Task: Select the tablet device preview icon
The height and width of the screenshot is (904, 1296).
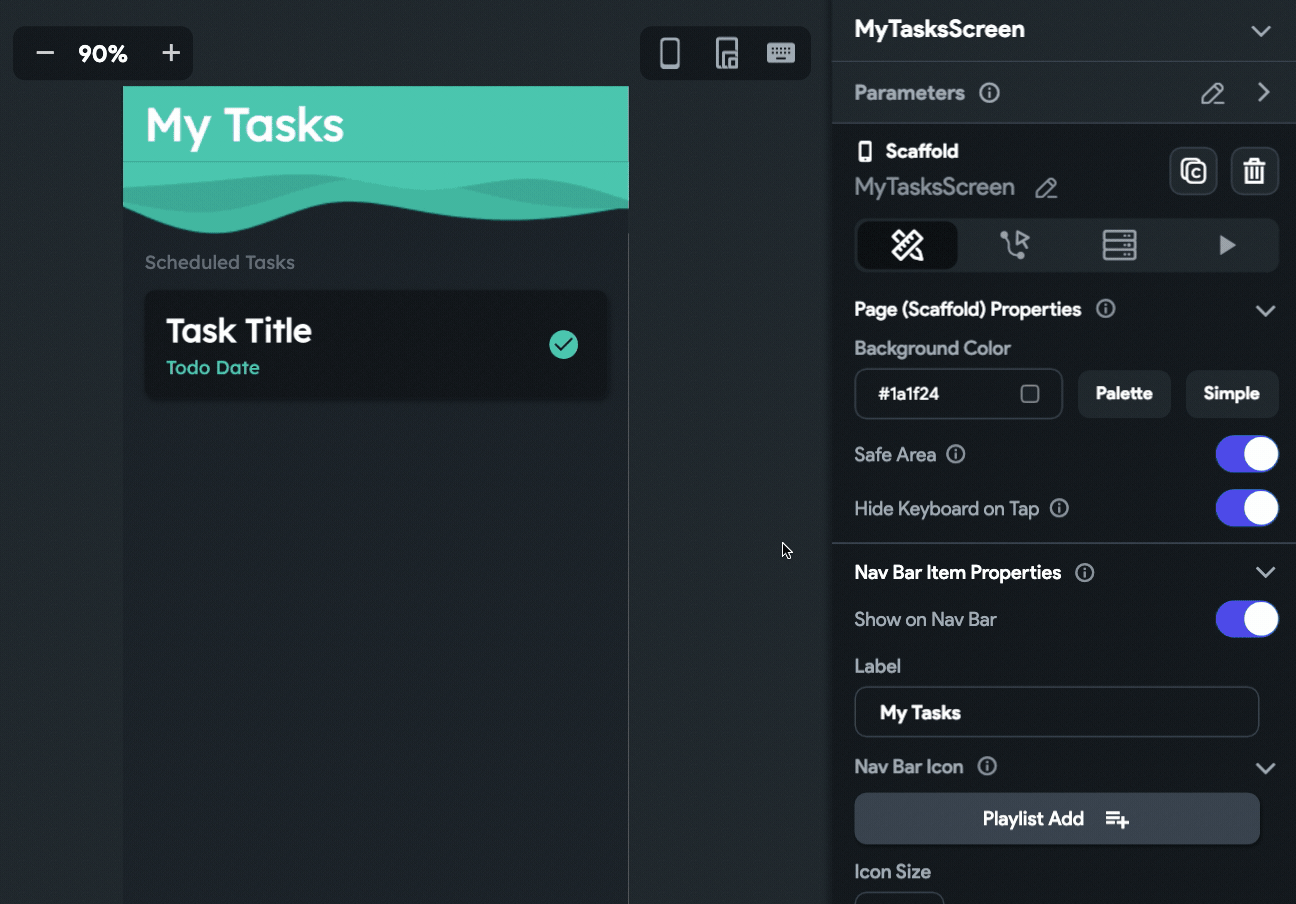Action: point(727,53)
